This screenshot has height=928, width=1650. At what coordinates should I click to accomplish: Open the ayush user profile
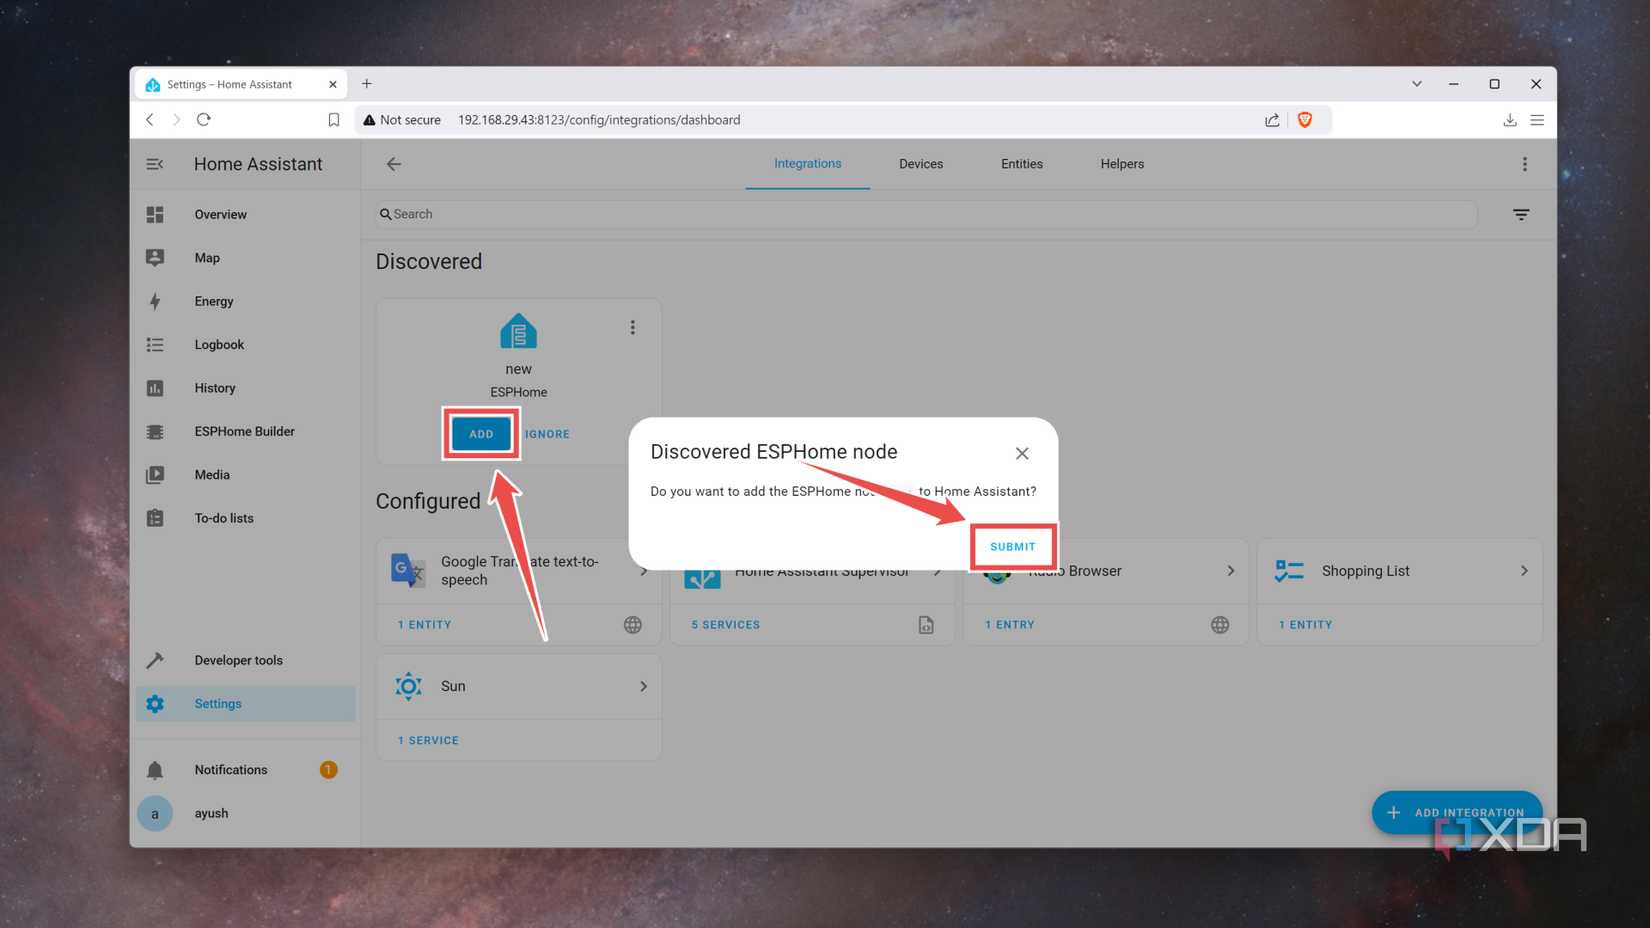(245, 814)
